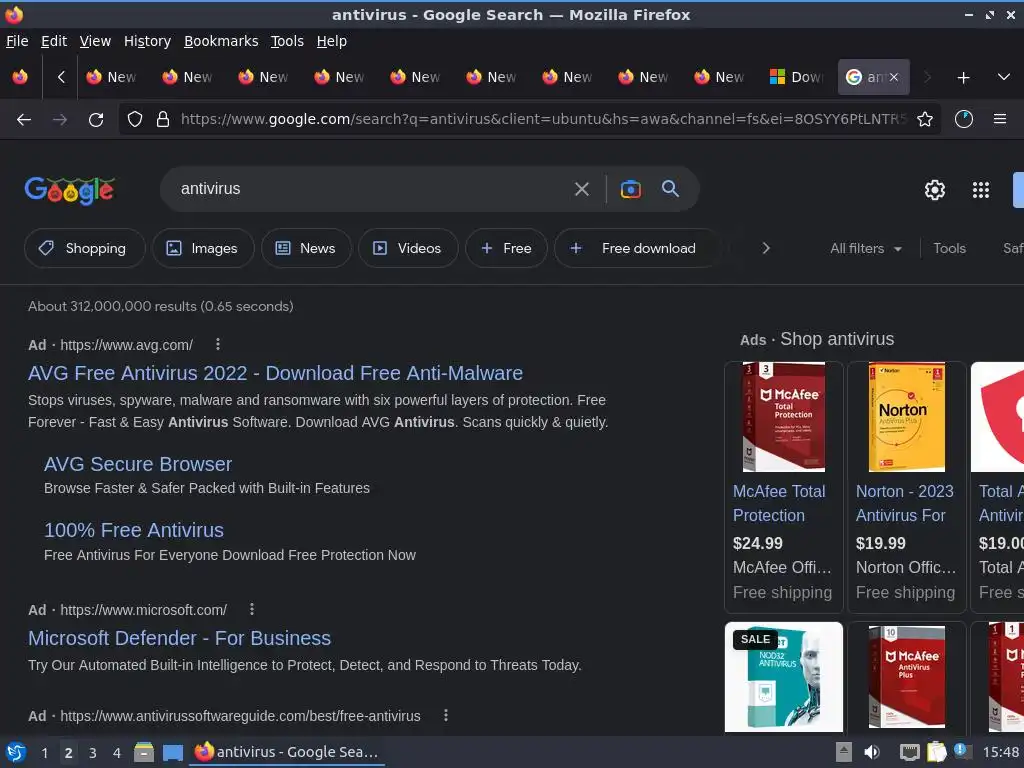This screenshot has height=768, width=1024.
Task: Open the Tools search options
Action: 950,249
